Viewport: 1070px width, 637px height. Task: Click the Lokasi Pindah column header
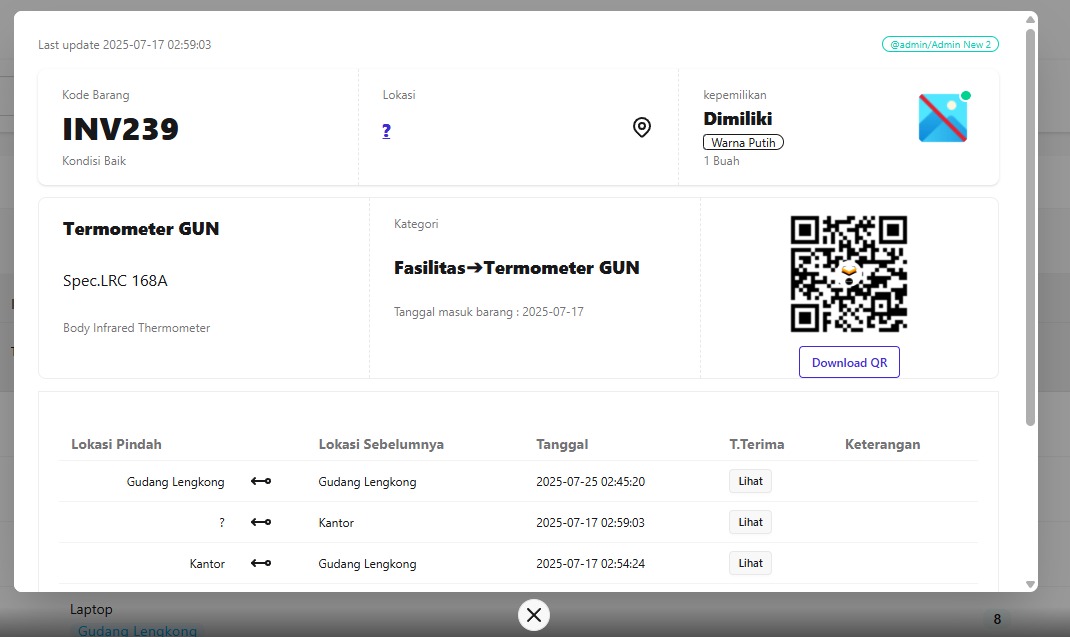(x=117, y=444)
